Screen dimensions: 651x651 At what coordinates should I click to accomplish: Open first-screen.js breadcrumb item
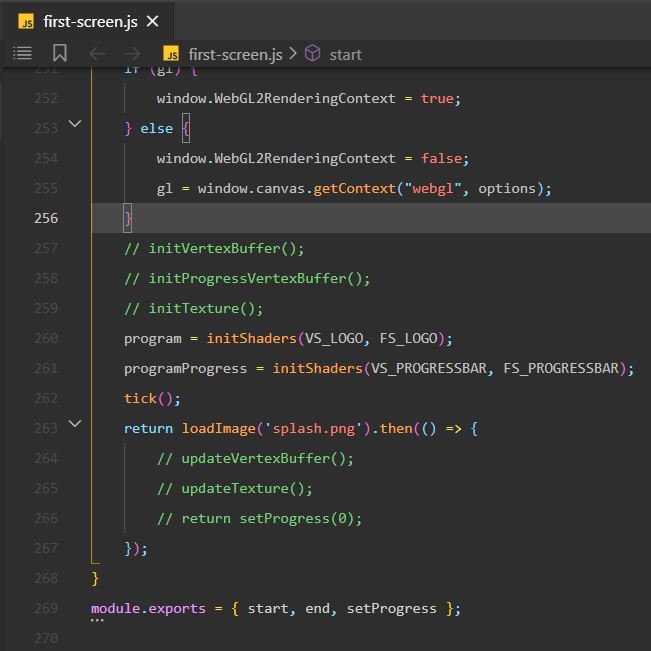(x=235, y=54)
